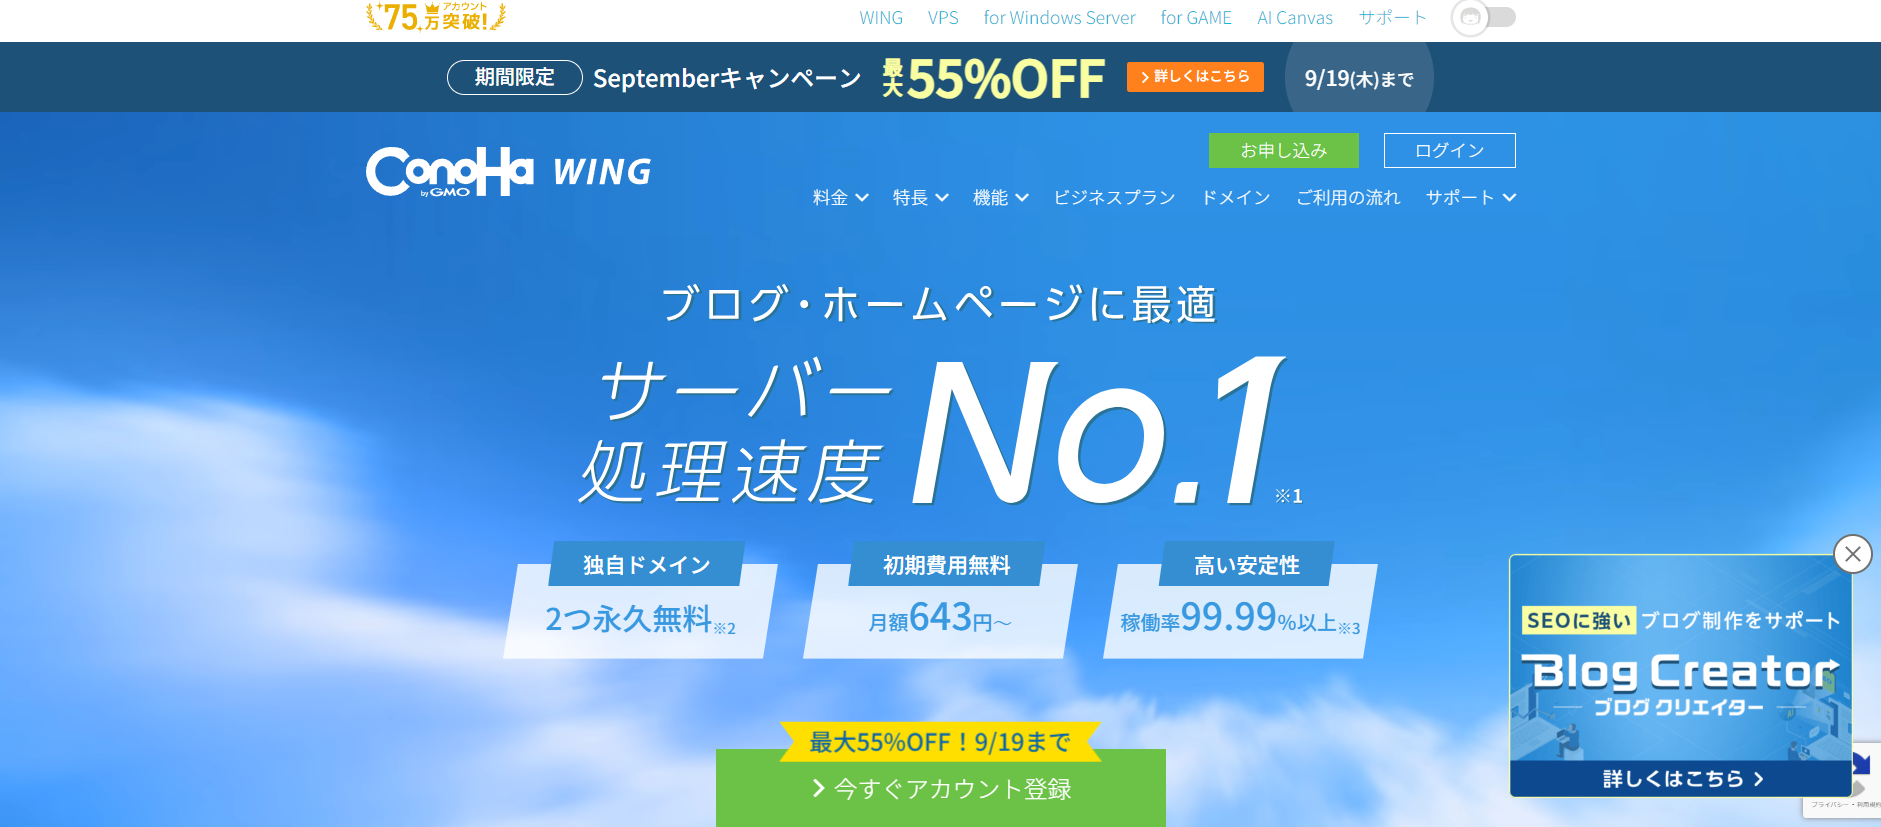This screenshot has width=1881, height=827.
Task: Close the Blog Creator popup banner
Action: (x=1853, y=554)
